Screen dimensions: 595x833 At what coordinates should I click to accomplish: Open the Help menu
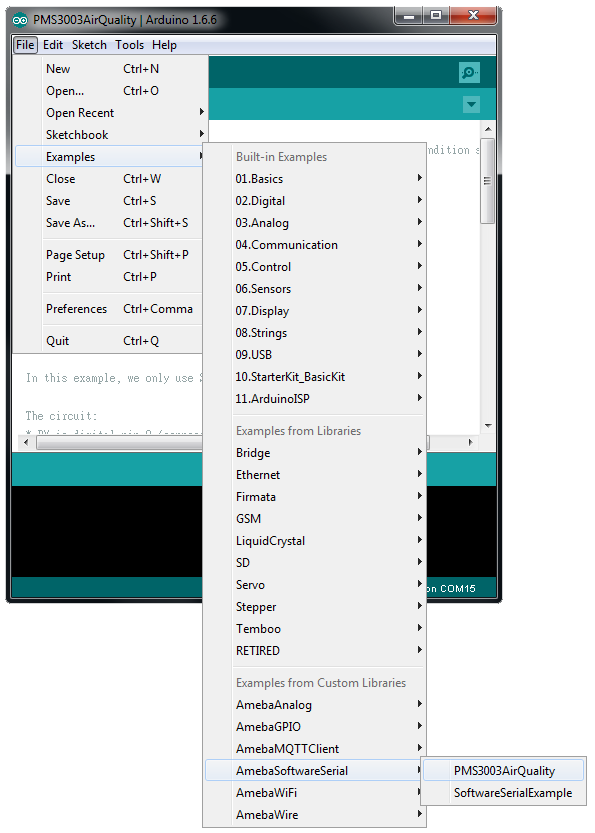click(164, 45)
